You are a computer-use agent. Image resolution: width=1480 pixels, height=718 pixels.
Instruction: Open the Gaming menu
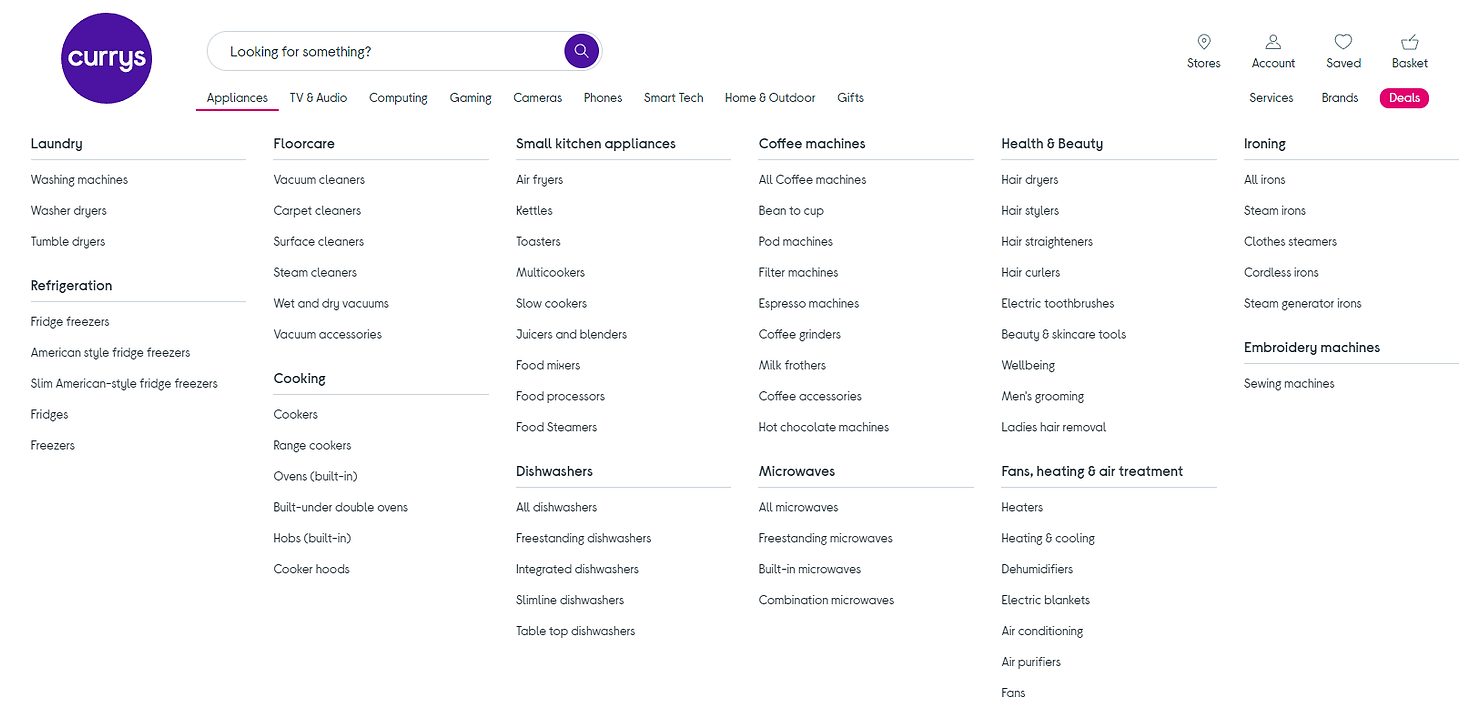pos(470,98)
